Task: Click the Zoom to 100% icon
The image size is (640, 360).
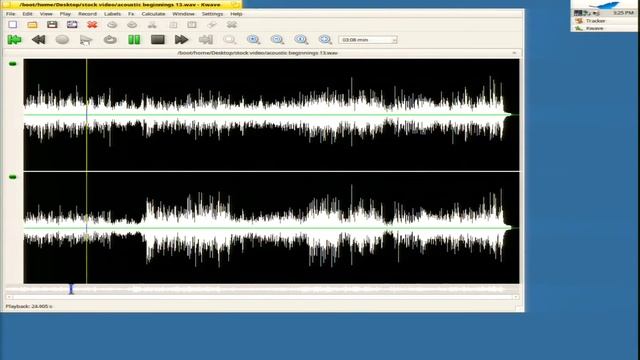Action: click(x=301, y=40)
